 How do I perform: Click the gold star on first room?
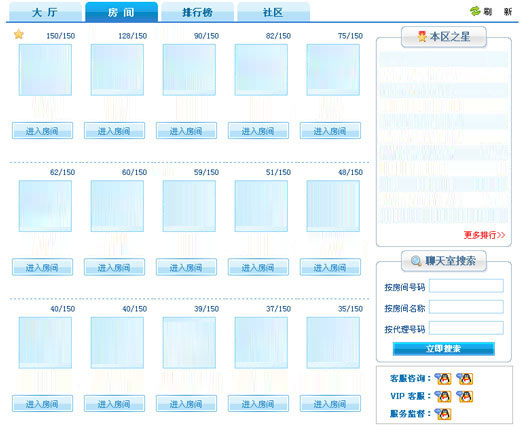coord(19,34)
